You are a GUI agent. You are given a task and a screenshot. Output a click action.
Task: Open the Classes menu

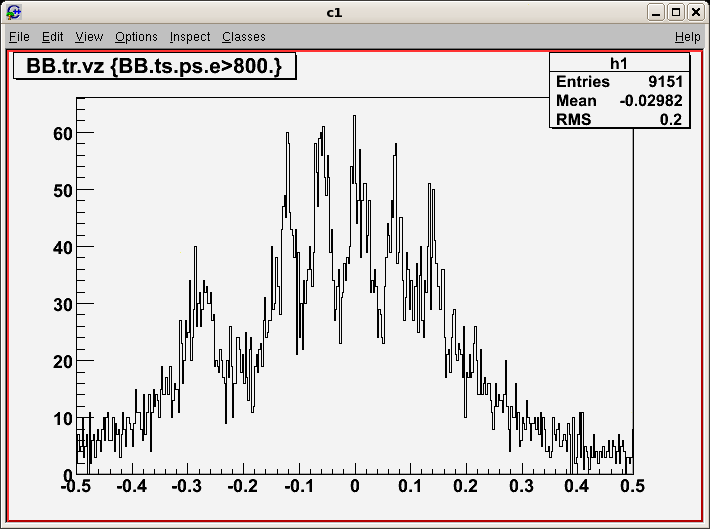coord(244,37)
